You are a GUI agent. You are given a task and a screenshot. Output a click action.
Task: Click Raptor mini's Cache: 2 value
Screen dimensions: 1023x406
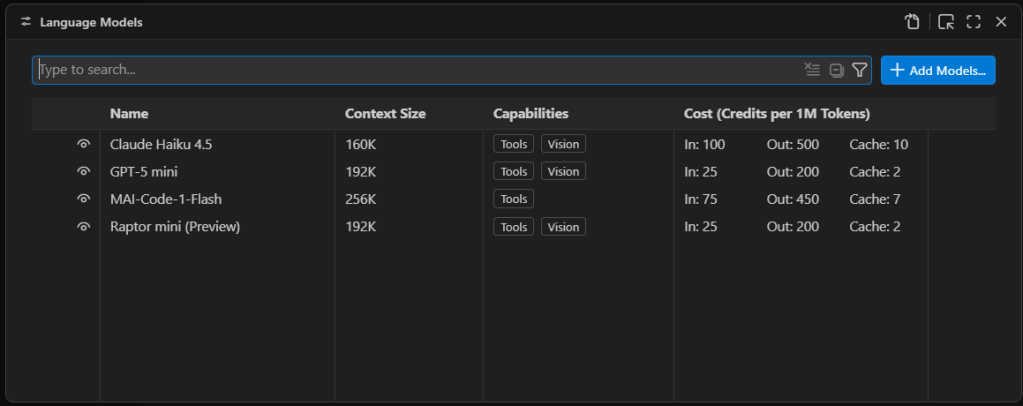875,227
